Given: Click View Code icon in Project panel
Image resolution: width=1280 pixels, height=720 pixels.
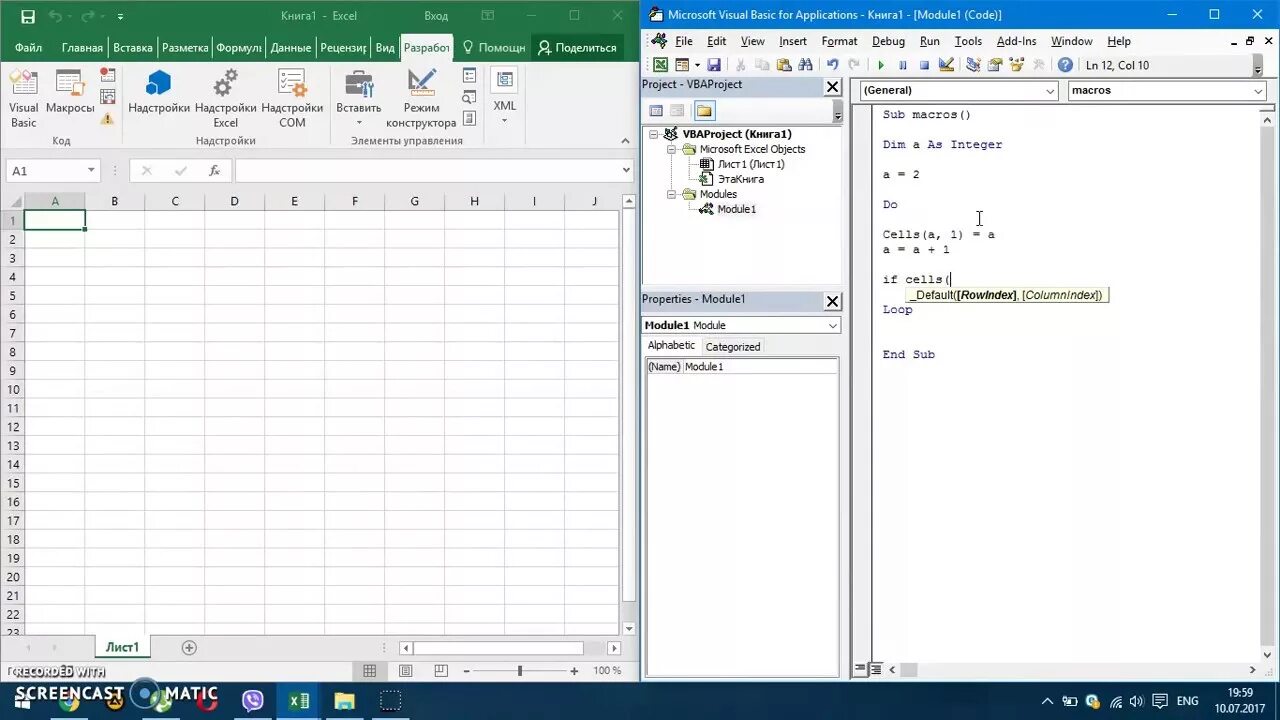Looking at the screenshot, I should point(656,111).
